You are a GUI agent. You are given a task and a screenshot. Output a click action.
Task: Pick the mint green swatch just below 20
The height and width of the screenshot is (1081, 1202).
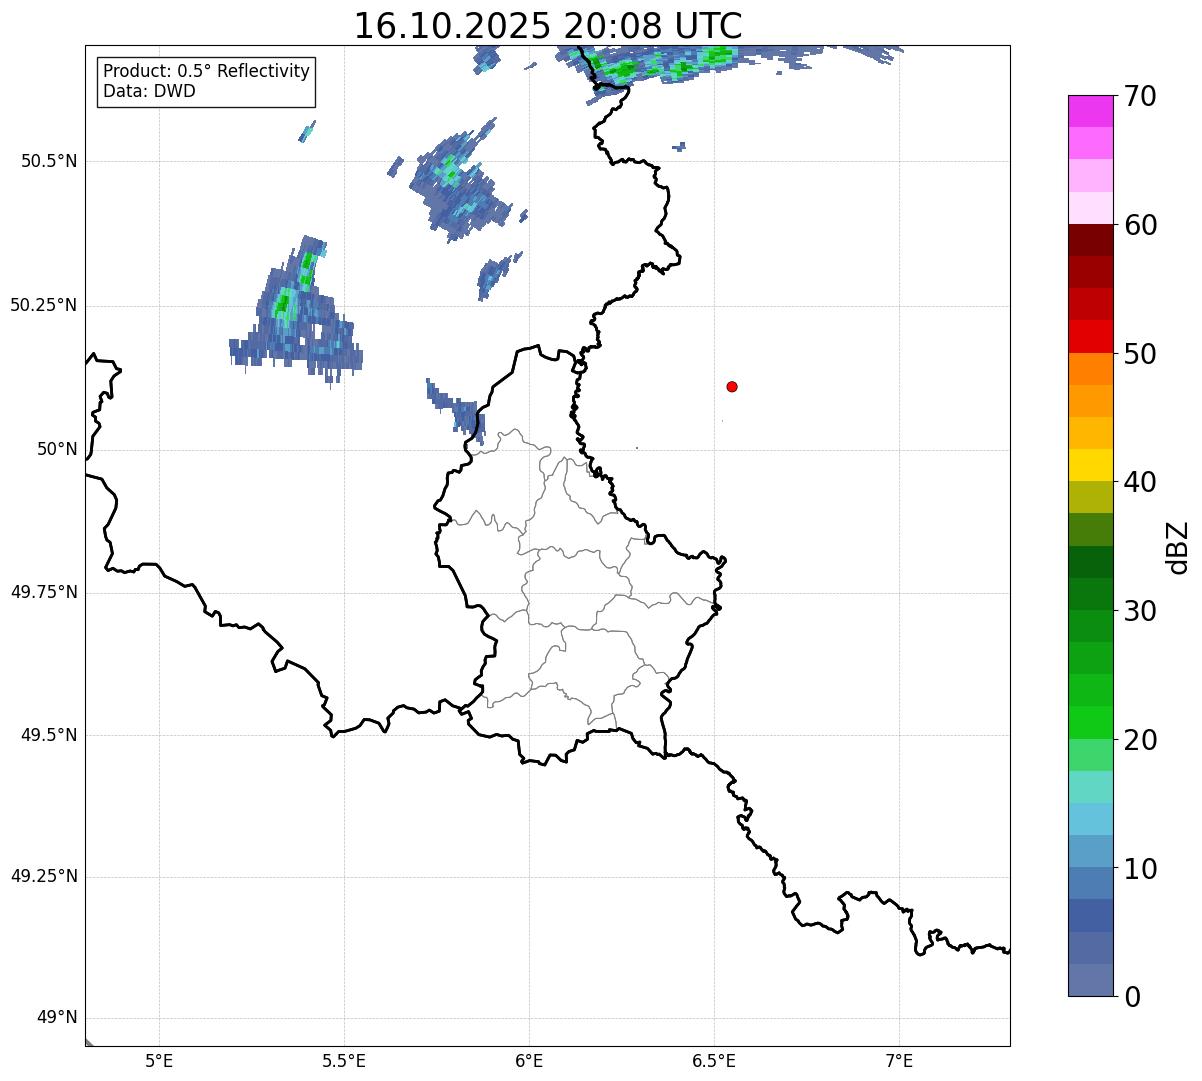pyautogui.click(x=1090, y=755)
